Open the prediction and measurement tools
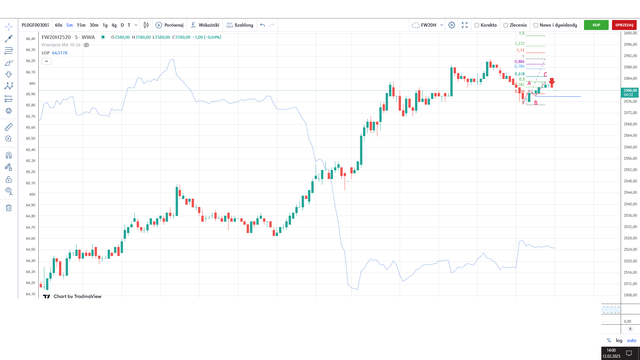This screenshot has width=640, height=360. pyautogui.click(x=9, y=99)
